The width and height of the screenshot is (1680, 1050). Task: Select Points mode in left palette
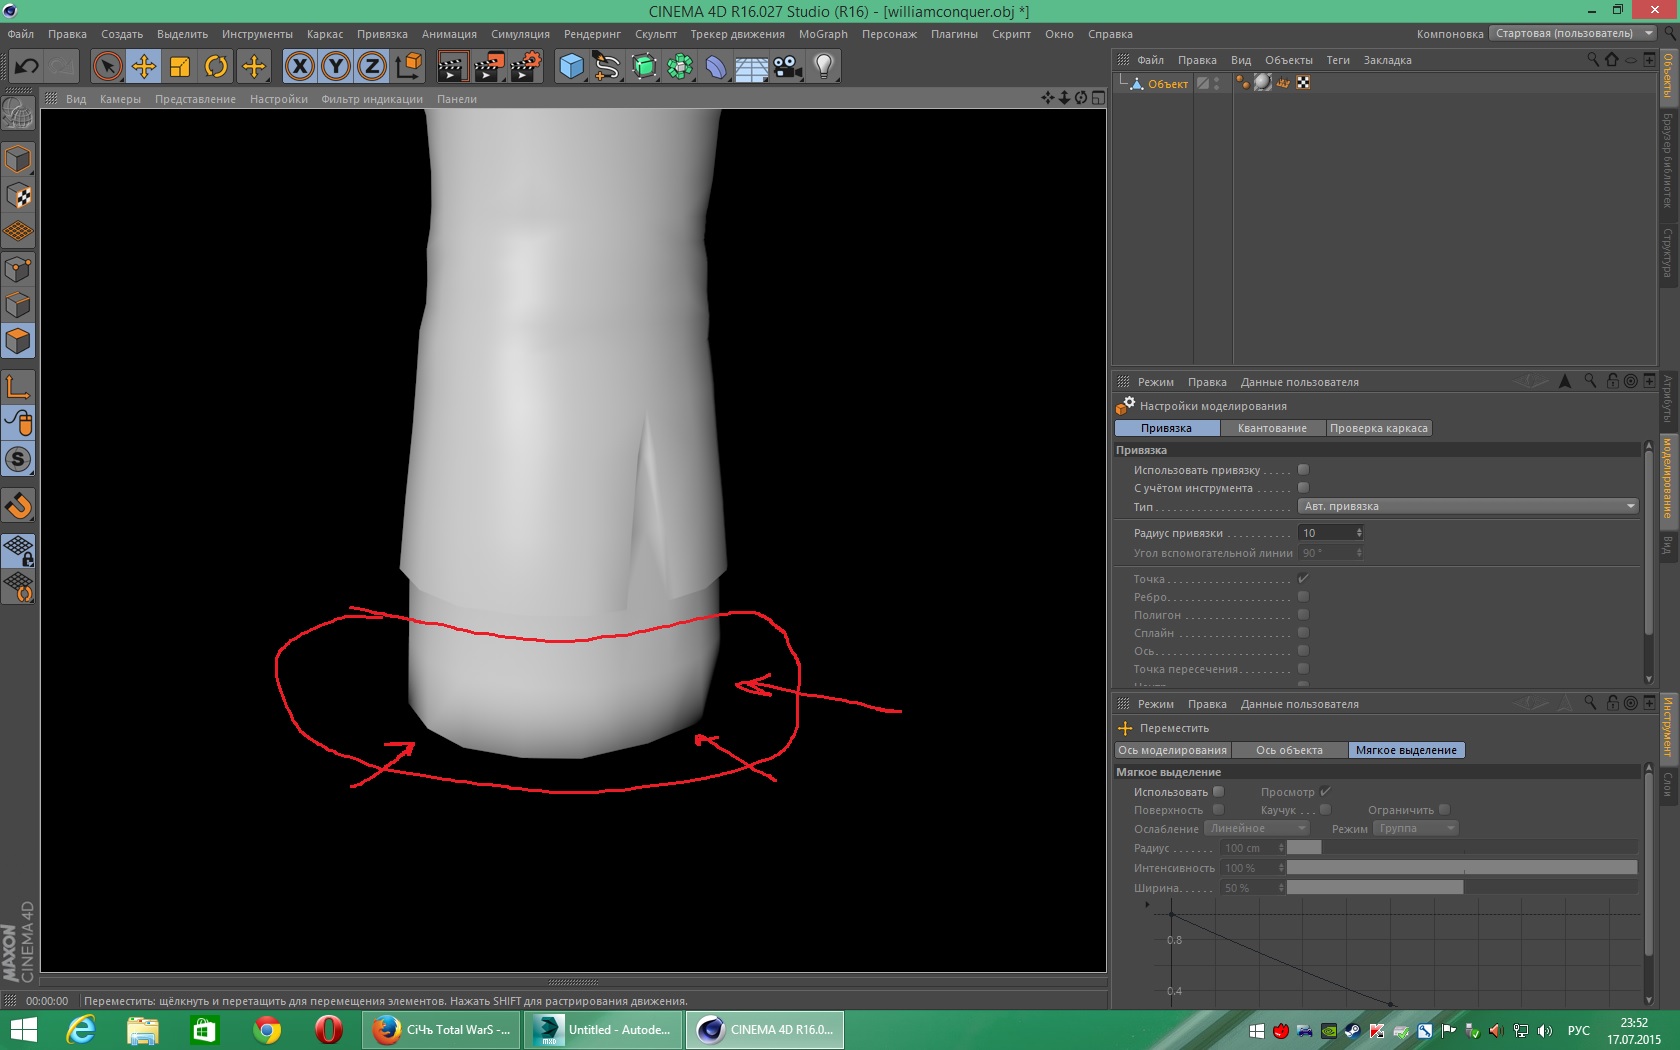coord(18,269)
